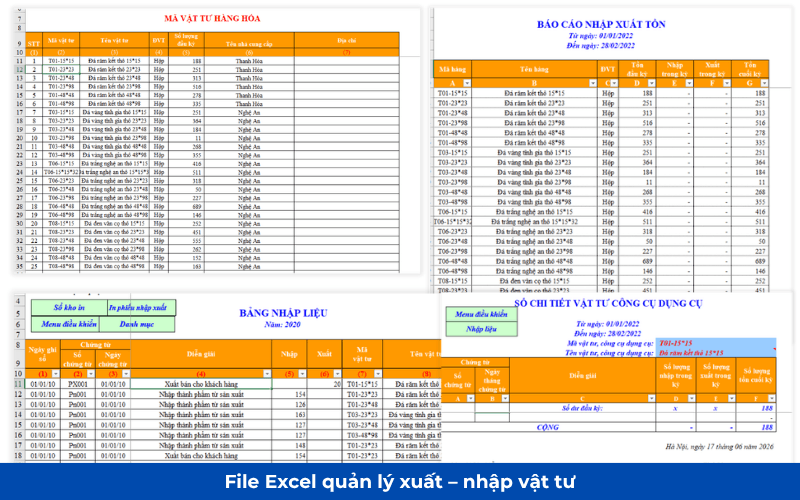The image size is (800, 500).
Task: Click the "Danh mục" button
Action: [137, 324]
